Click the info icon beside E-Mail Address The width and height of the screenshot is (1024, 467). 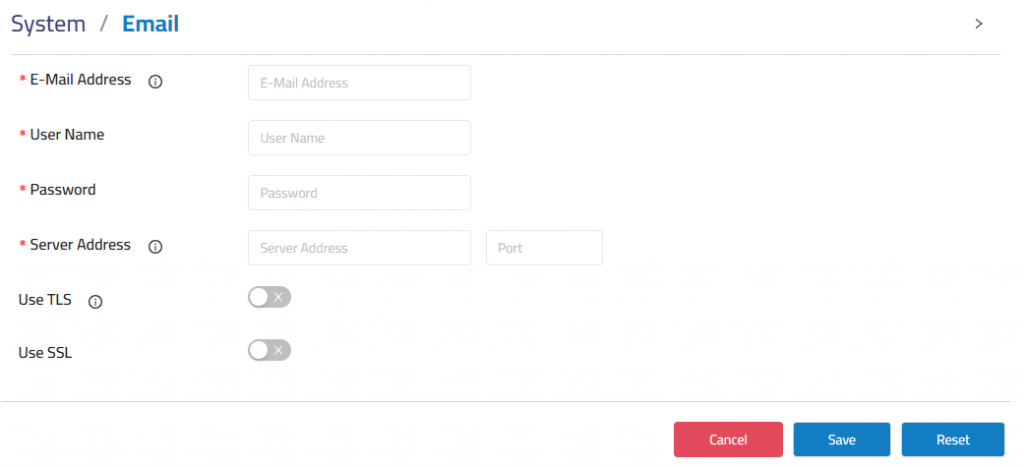point(155,82)
